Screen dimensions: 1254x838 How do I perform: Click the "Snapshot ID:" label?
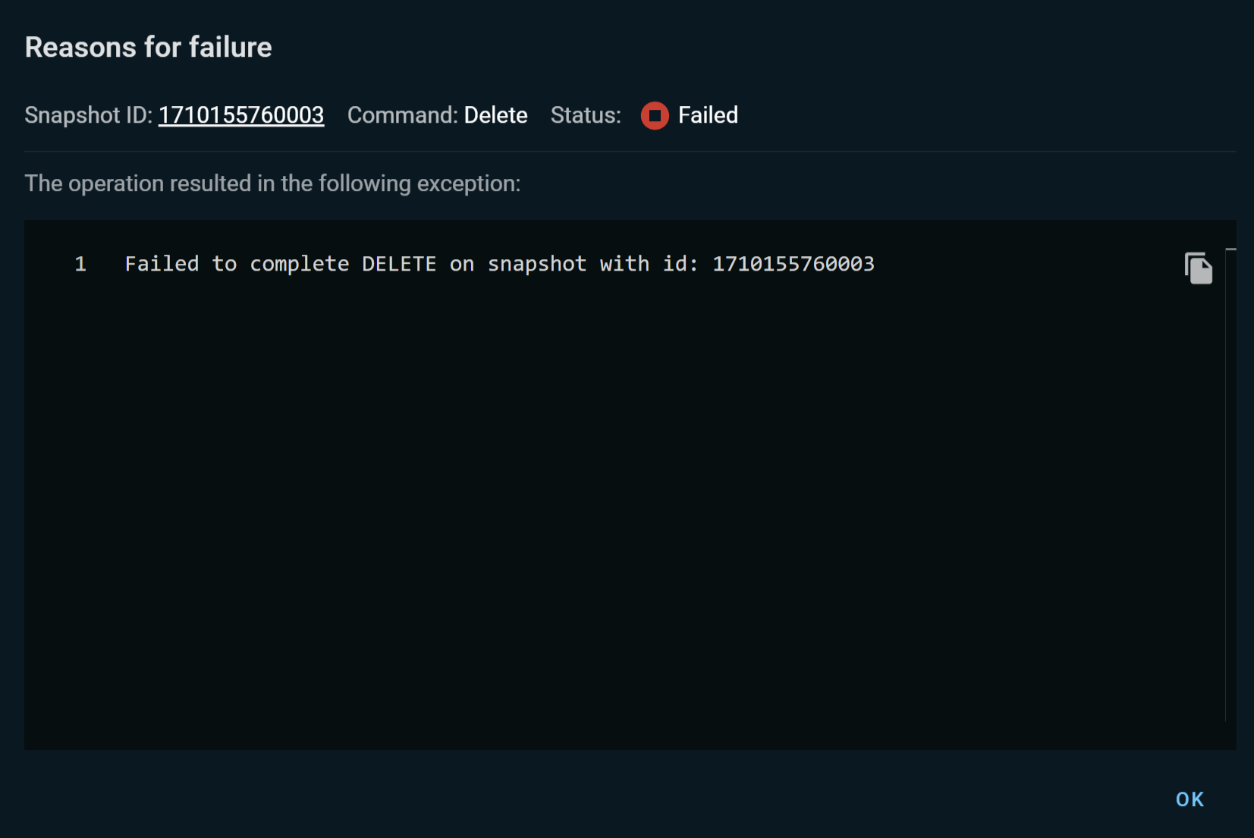pos(88,116)
